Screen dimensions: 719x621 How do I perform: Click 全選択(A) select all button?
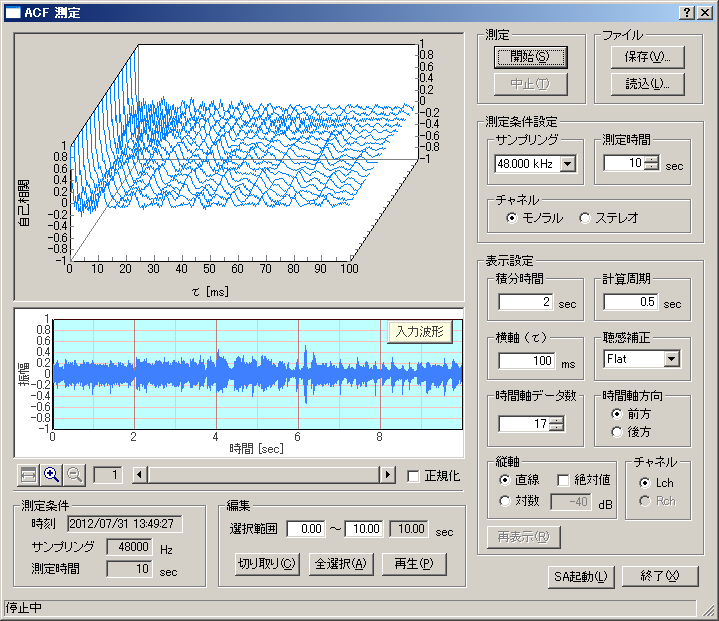341,564
